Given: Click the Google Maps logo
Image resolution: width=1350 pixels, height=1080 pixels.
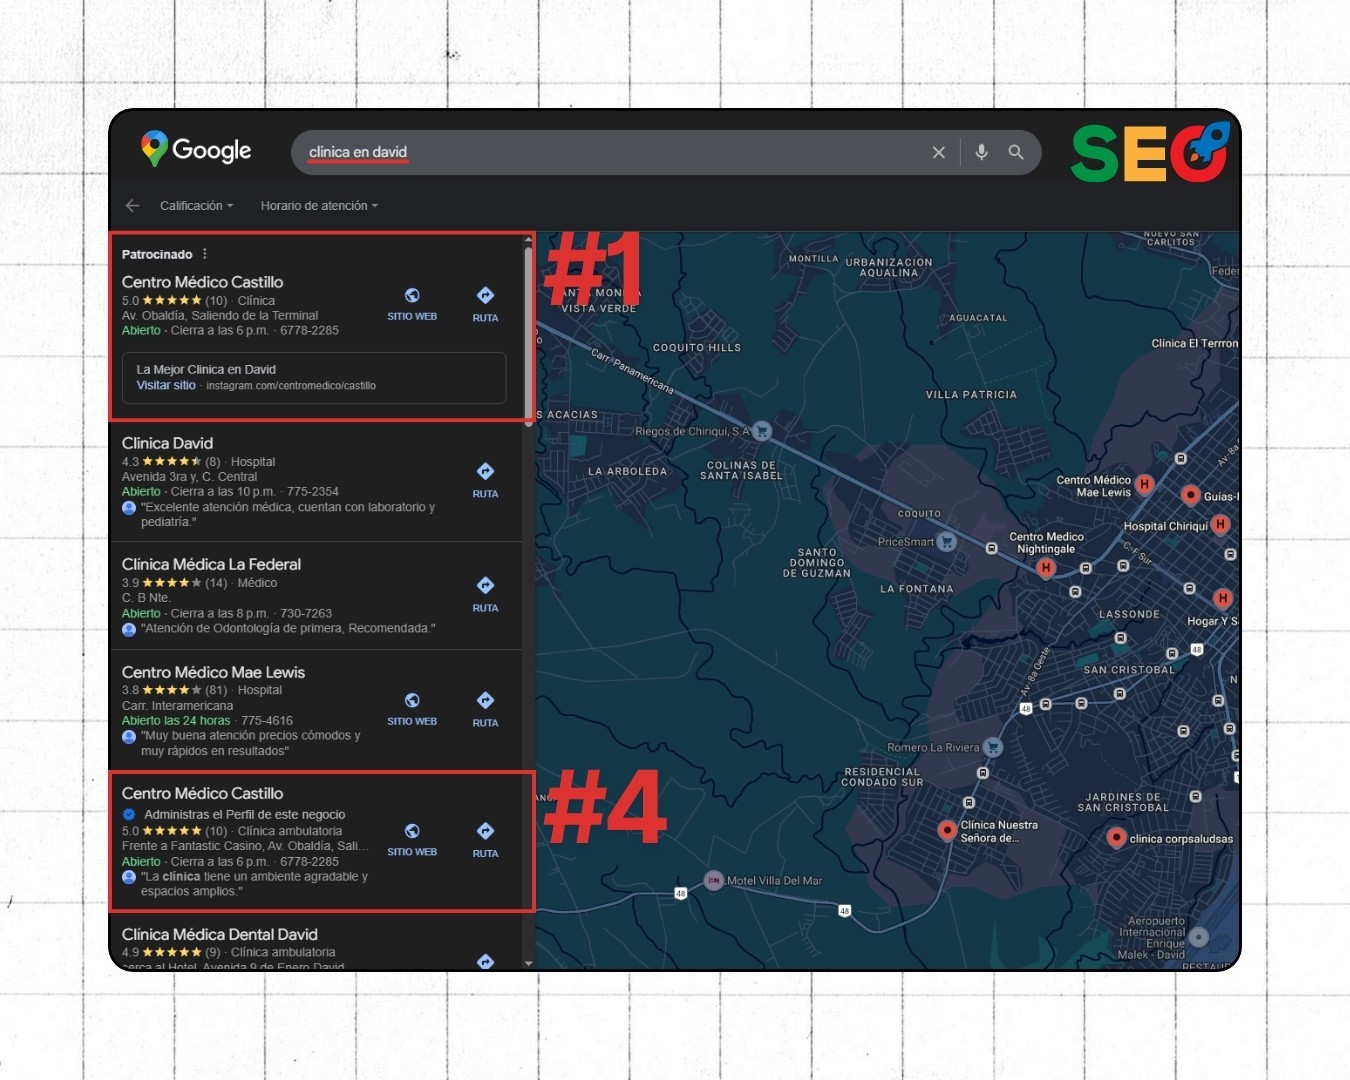Looking at the screenshot, I should [x=196, y=150].
